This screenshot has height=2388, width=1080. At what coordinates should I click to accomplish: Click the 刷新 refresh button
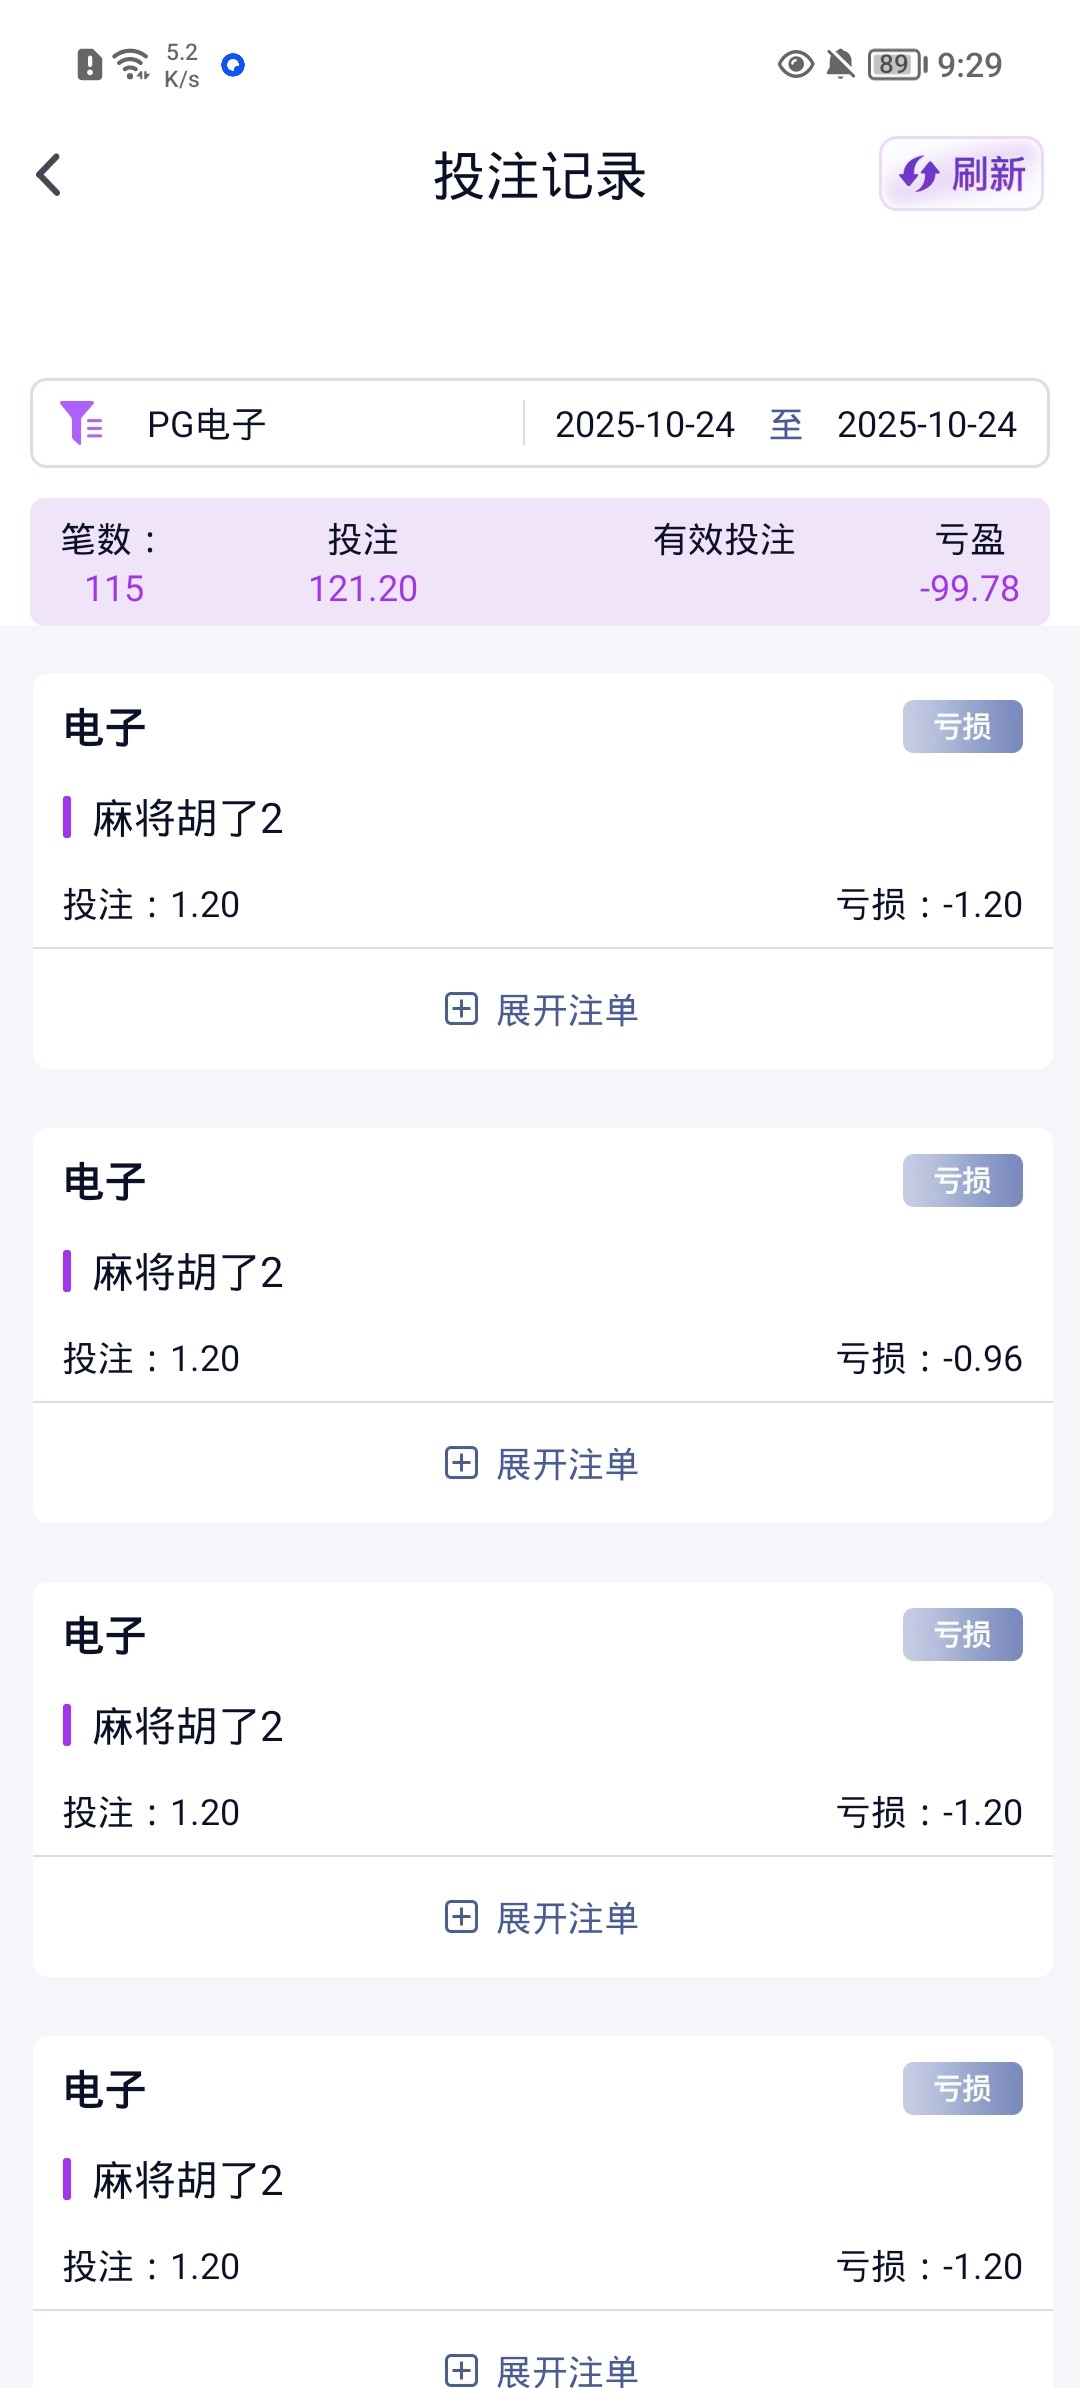[x=961, y=174]
